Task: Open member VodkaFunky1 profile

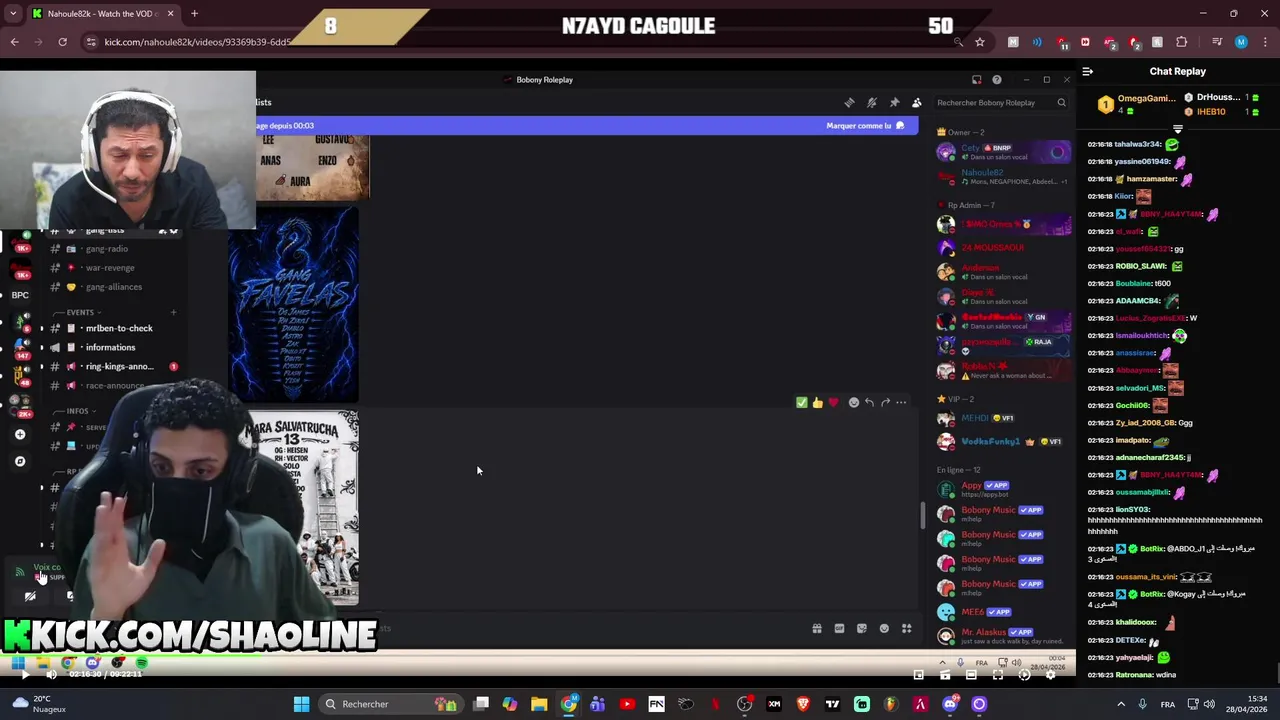Action: 1003,442
